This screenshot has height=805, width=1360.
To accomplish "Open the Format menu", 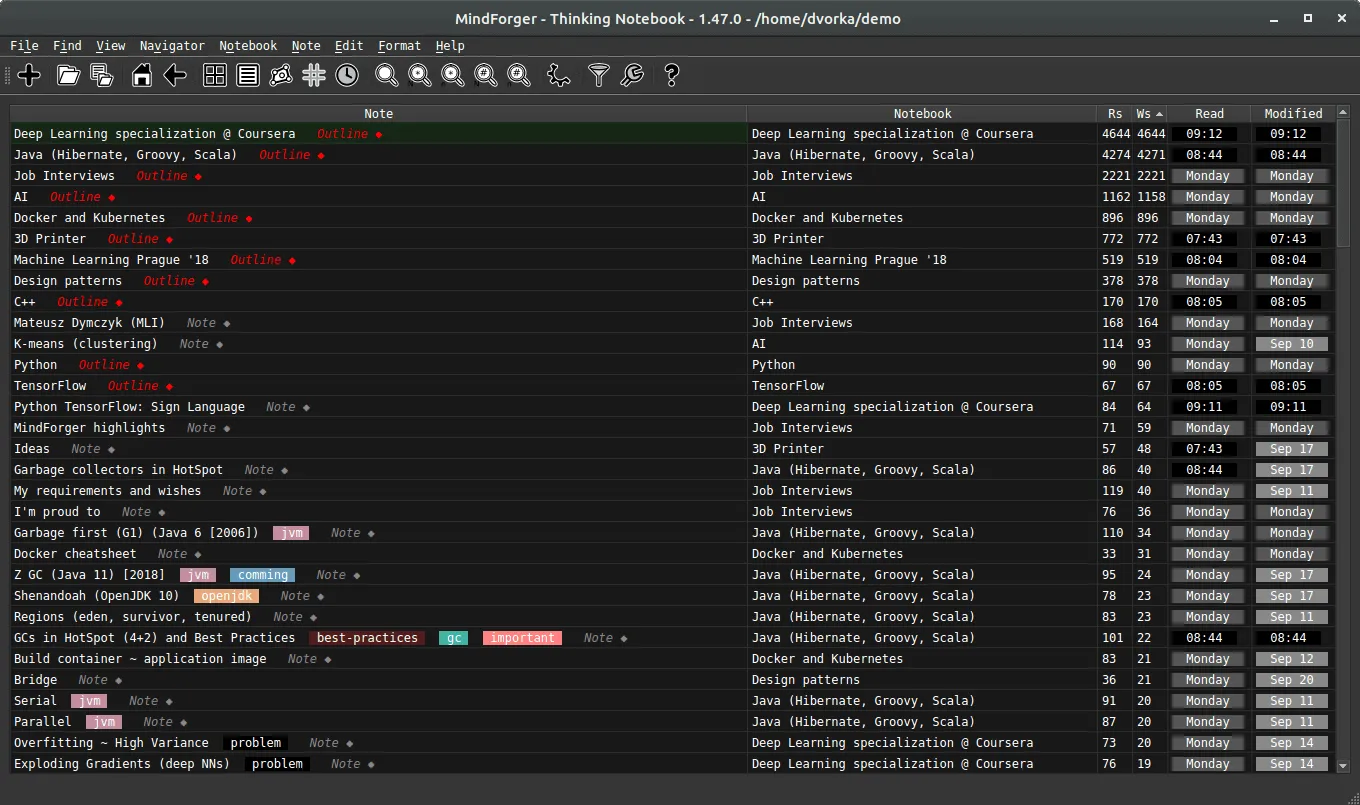I will click(399, 46).
